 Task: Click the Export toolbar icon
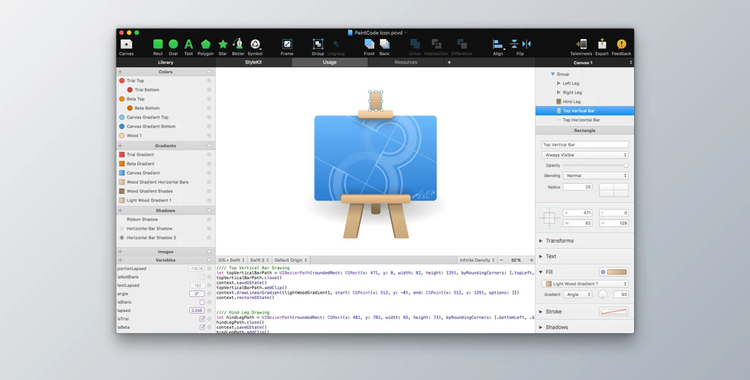[602, 47]
